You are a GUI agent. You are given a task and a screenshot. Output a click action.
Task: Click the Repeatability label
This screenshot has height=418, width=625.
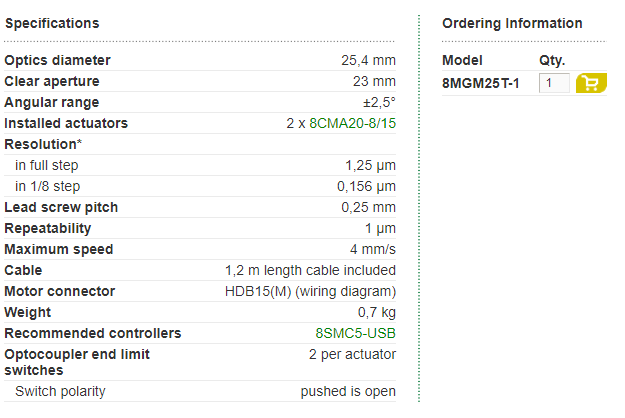(x=48, y=228)
